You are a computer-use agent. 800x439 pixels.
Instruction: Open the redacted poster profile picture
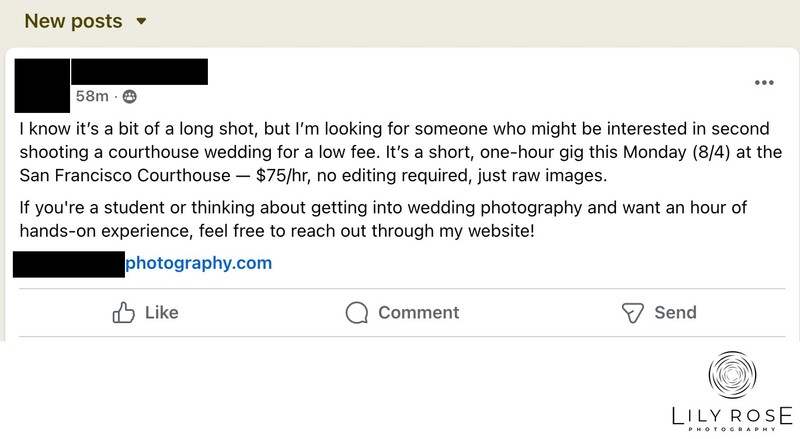[42, 86]
